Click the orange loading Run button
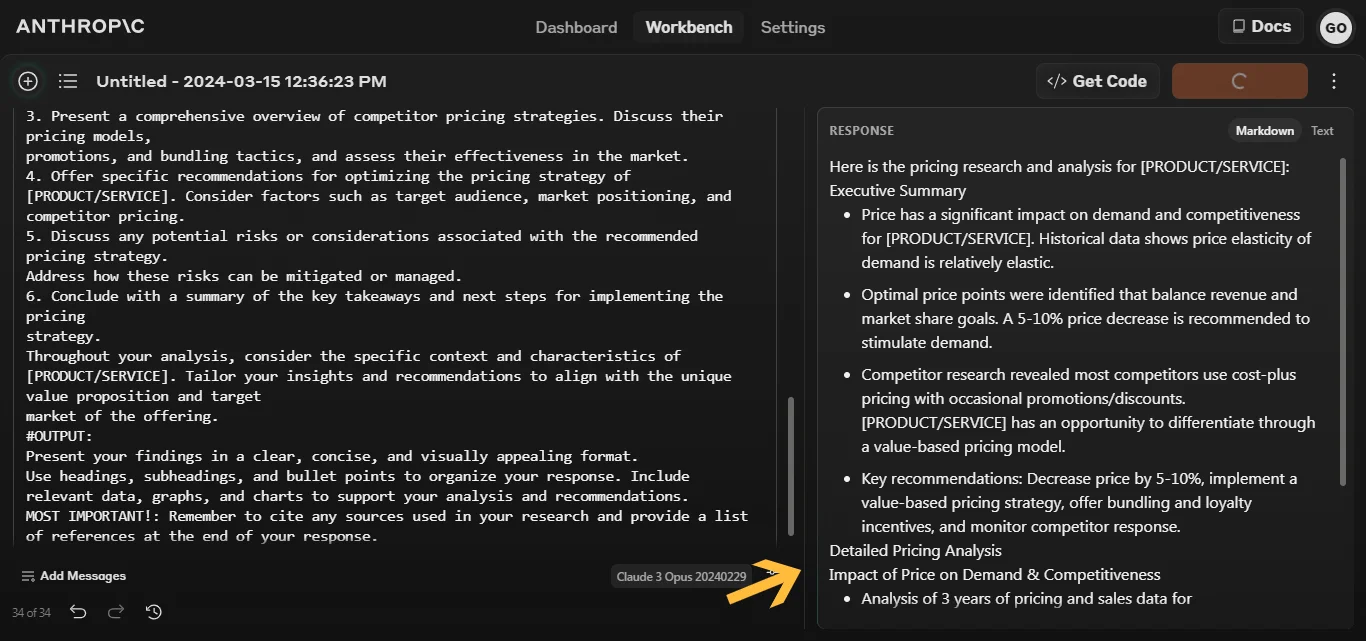 (1239, 81)
